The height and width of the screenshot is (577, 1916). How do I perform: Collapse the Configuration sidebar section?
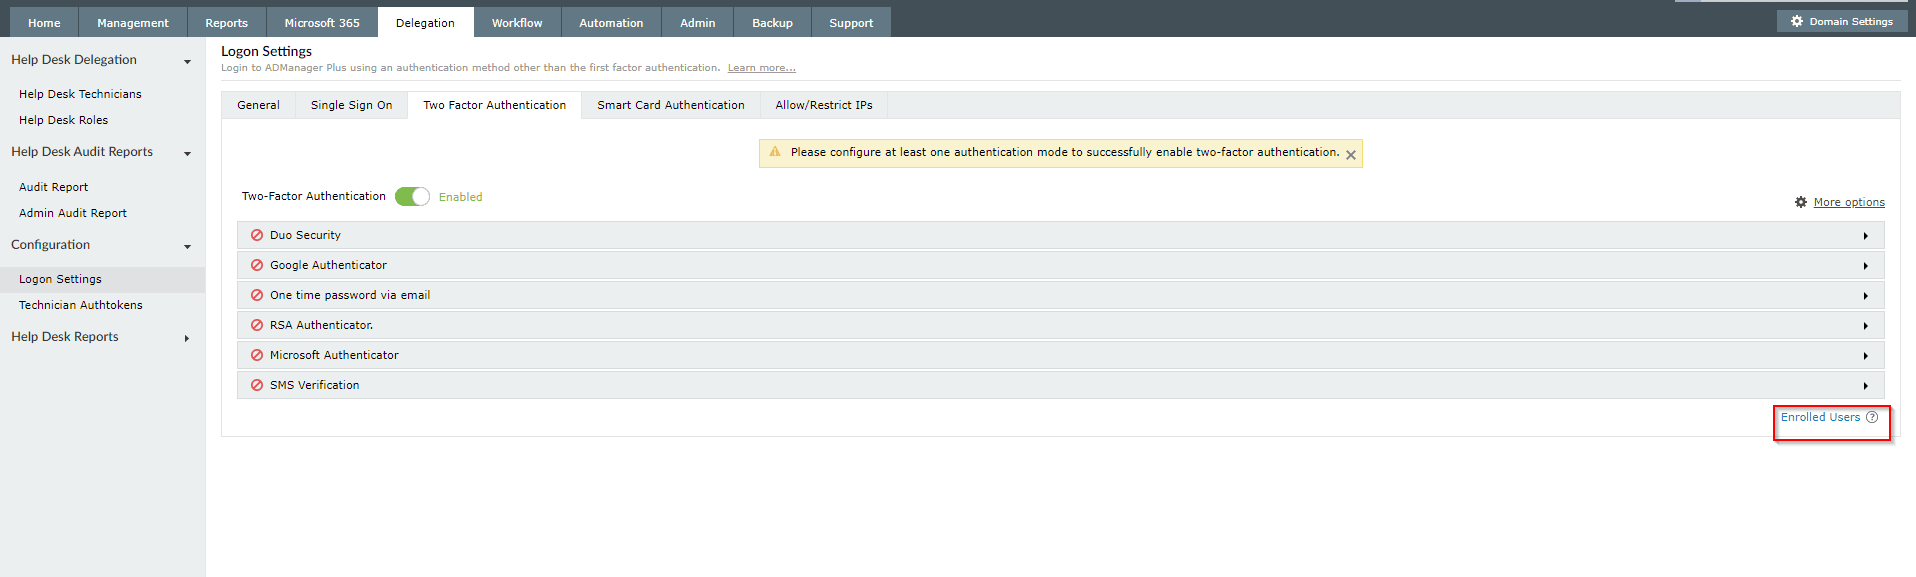[x=187, y=247]
